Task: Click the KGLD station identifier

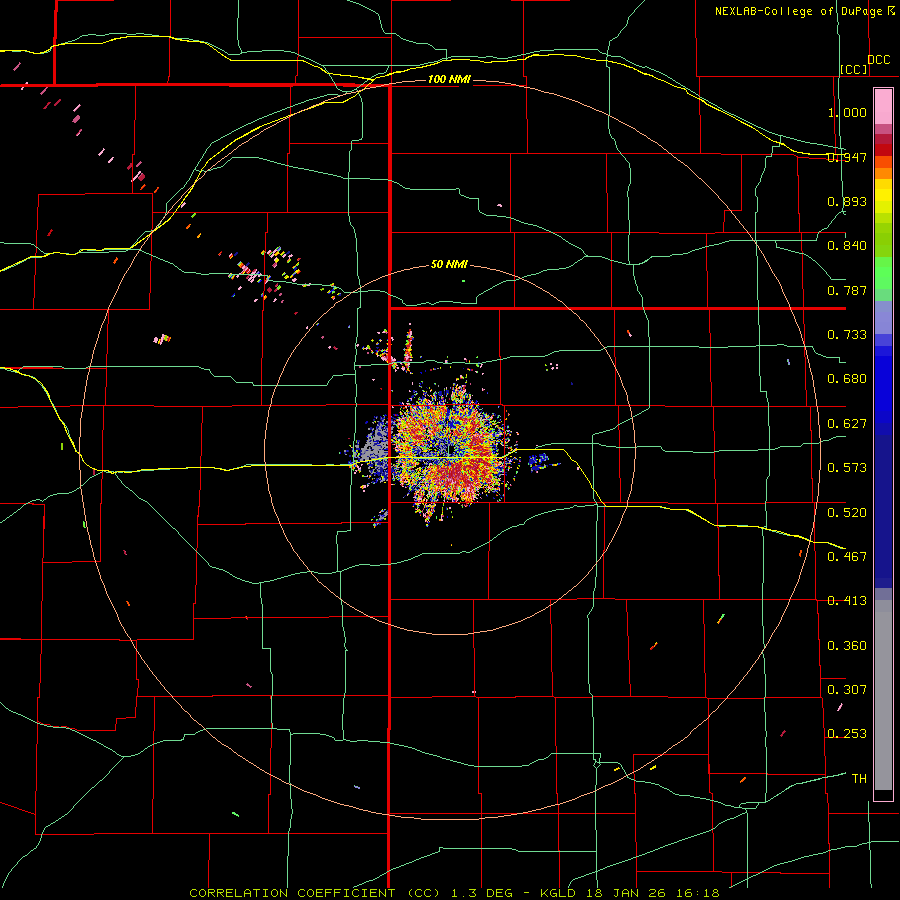Action: point(560,893)
